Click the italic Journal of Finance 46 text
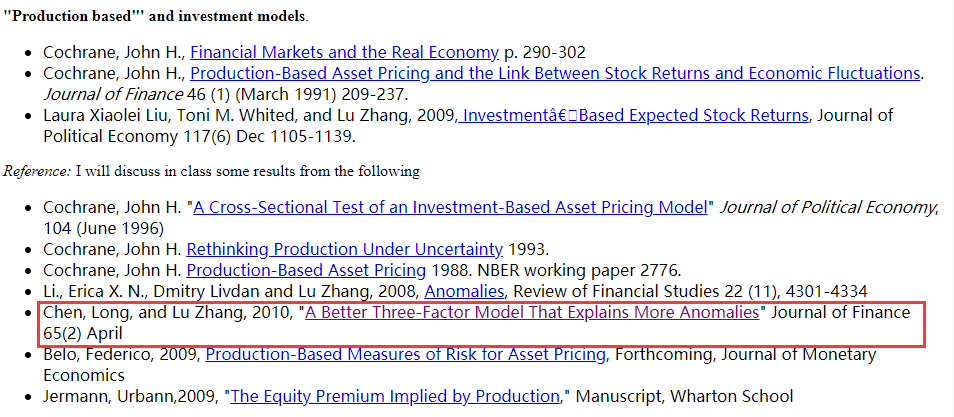Image resolution: width=954 pixels, height=417 pixels. point(124,95)
